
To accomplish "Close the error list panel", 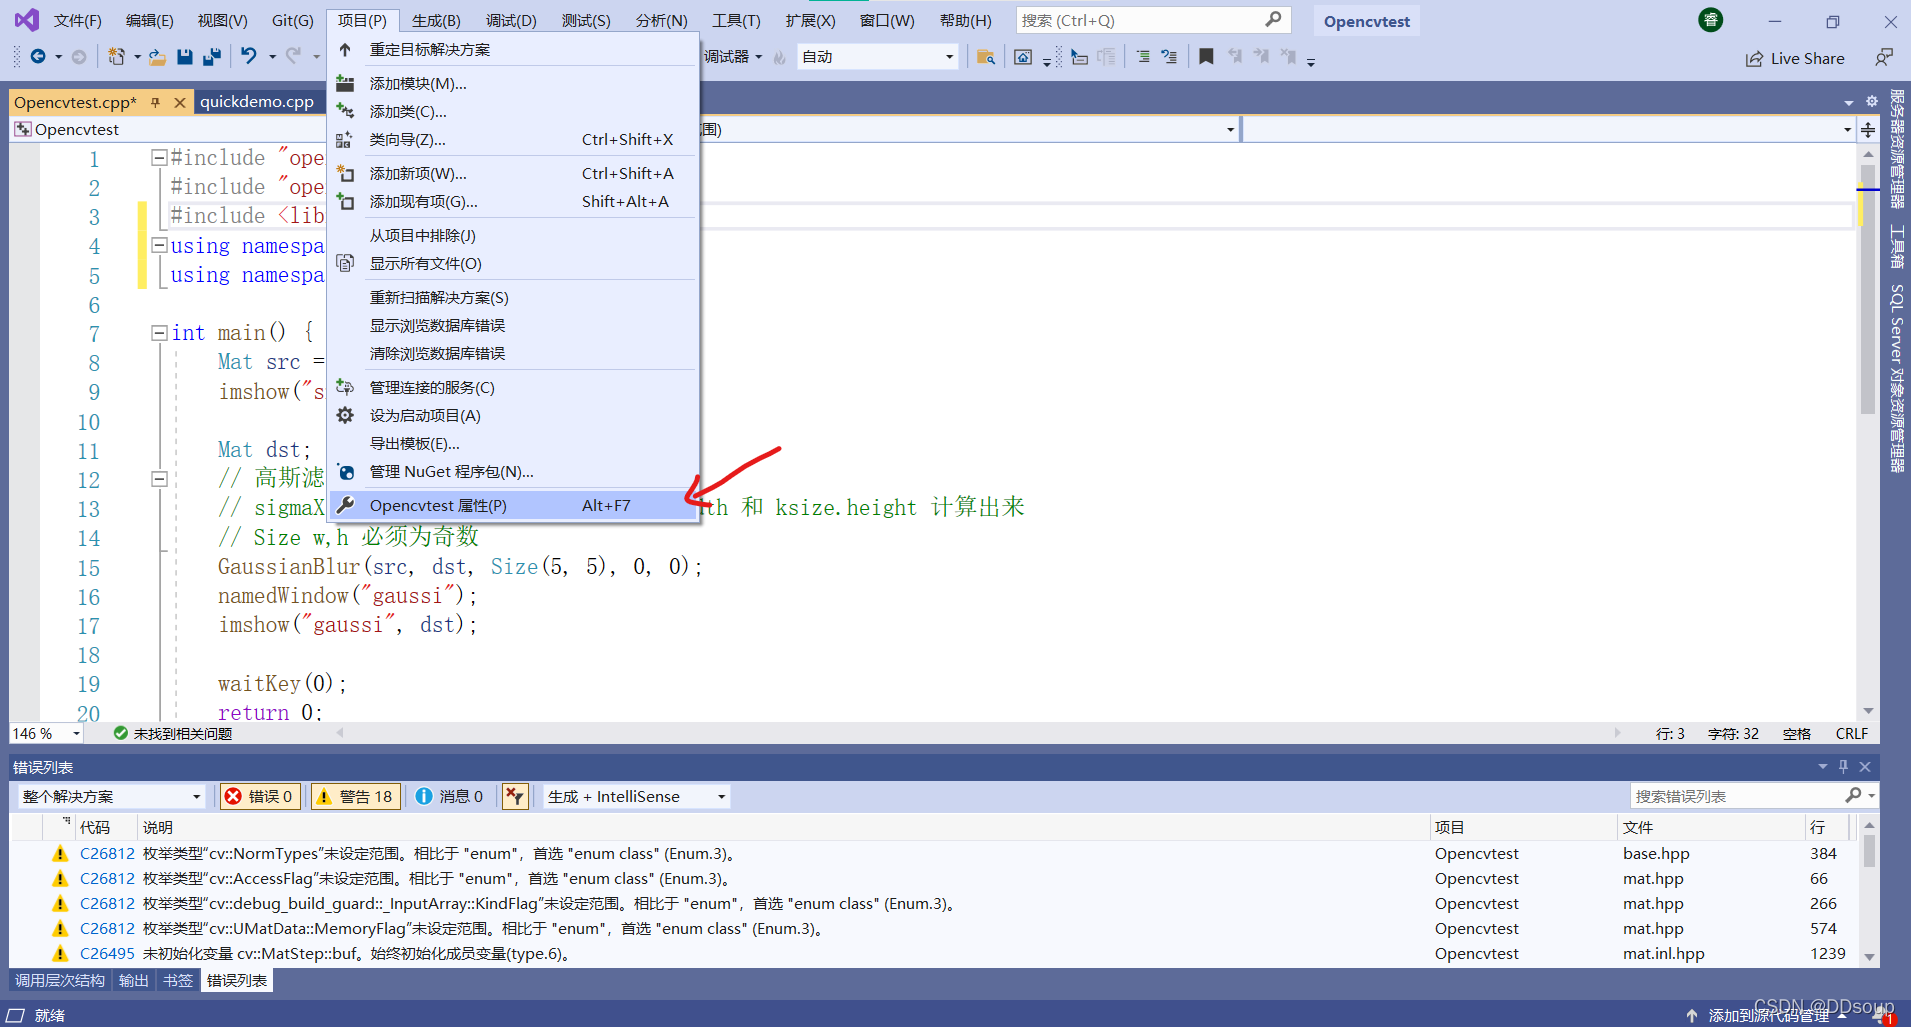I will click(x=1865, y=767).
